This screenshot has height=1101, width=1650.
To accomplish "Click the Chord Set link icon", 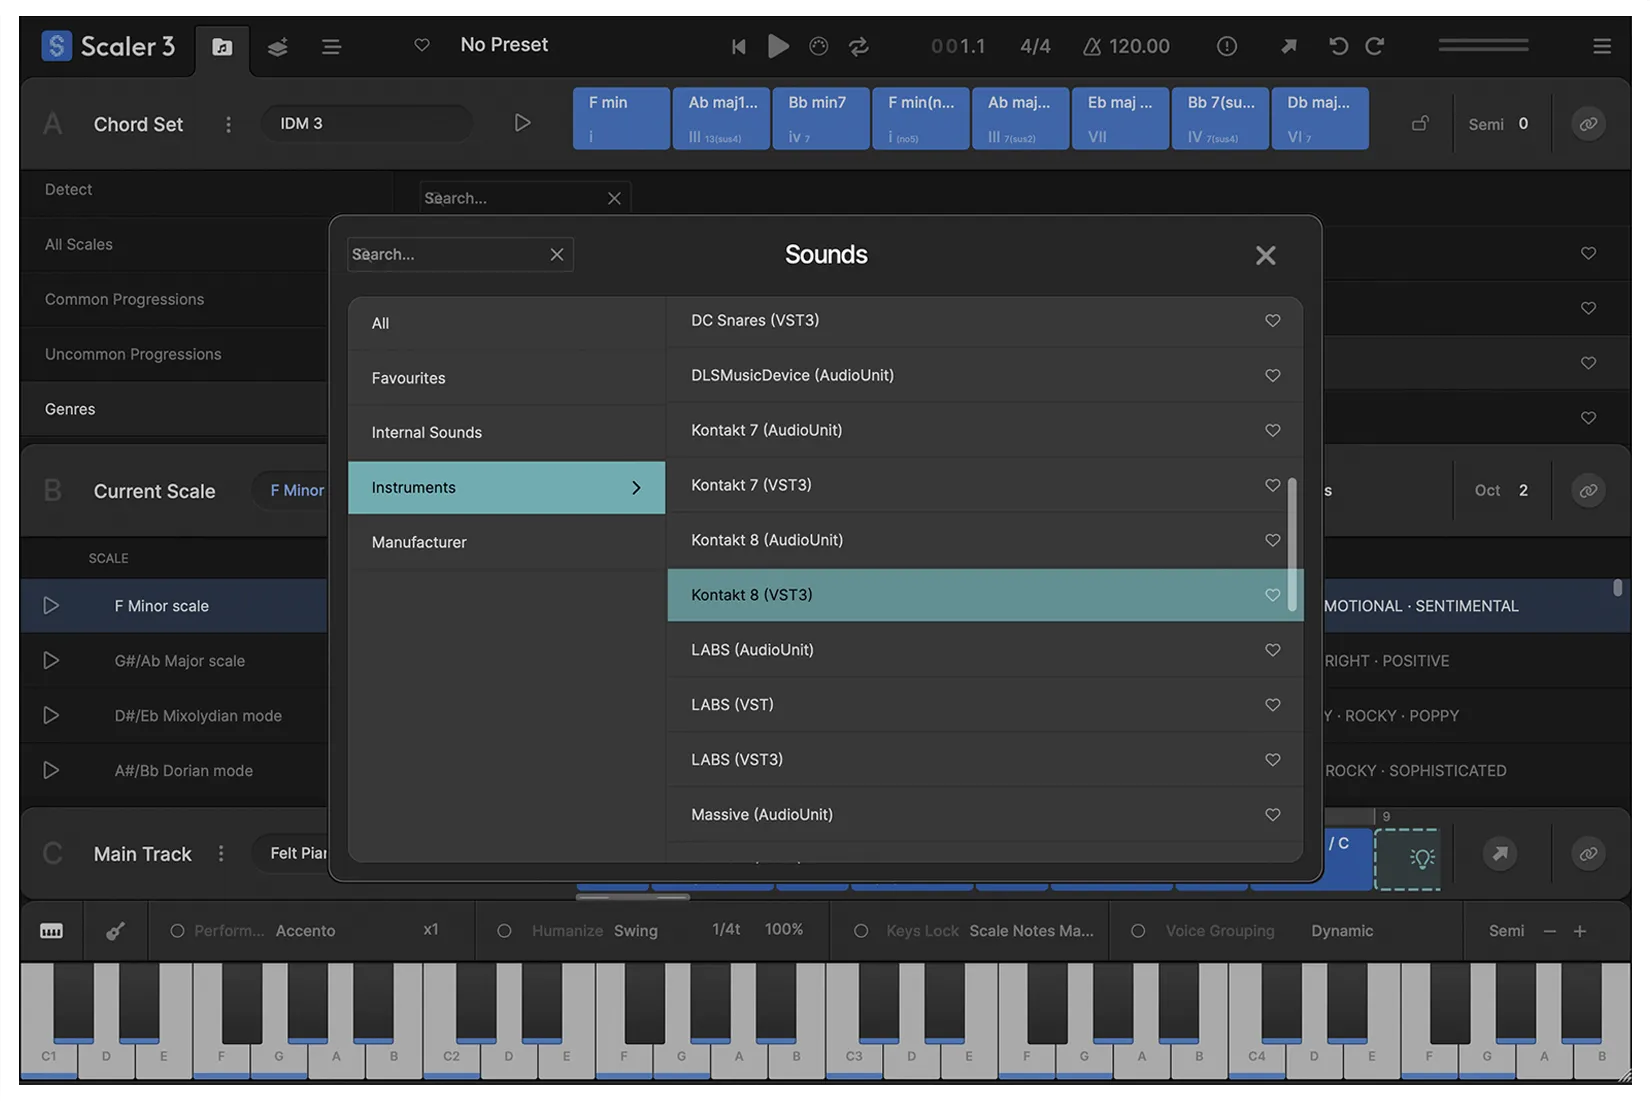I will (x=1588, y=124).
